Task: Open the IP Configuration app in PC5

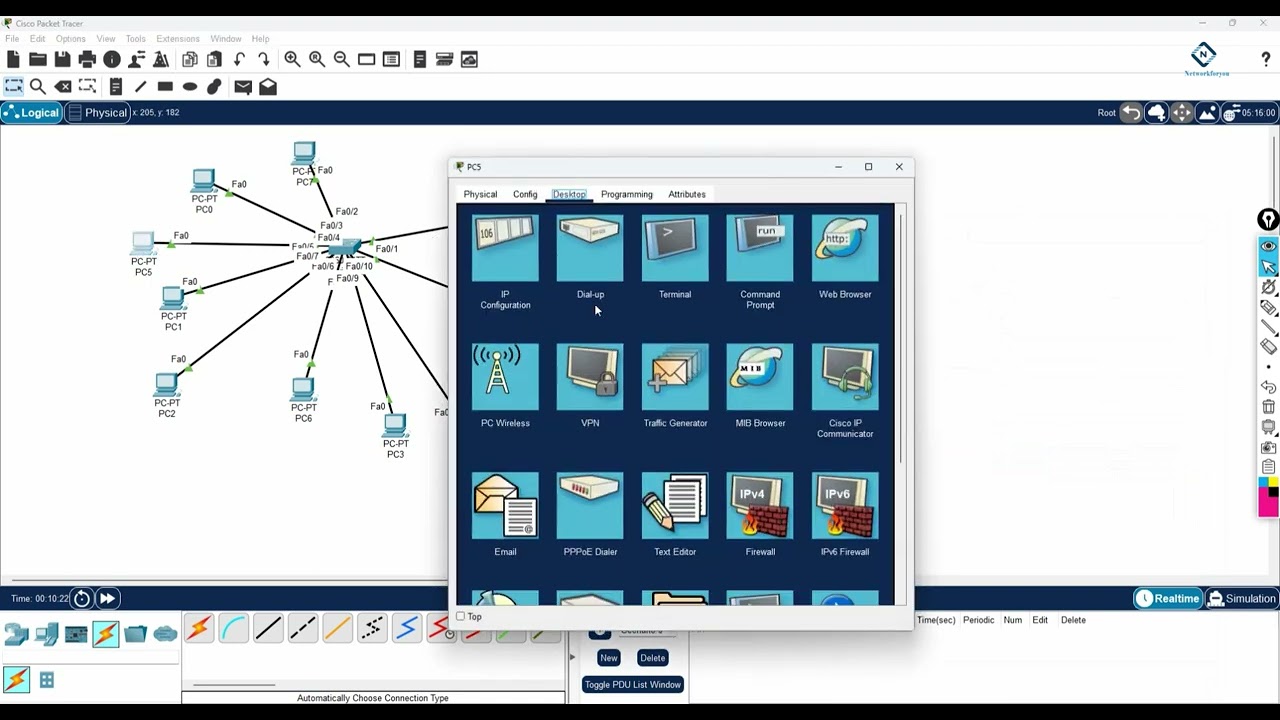Action: coord(505,264)
